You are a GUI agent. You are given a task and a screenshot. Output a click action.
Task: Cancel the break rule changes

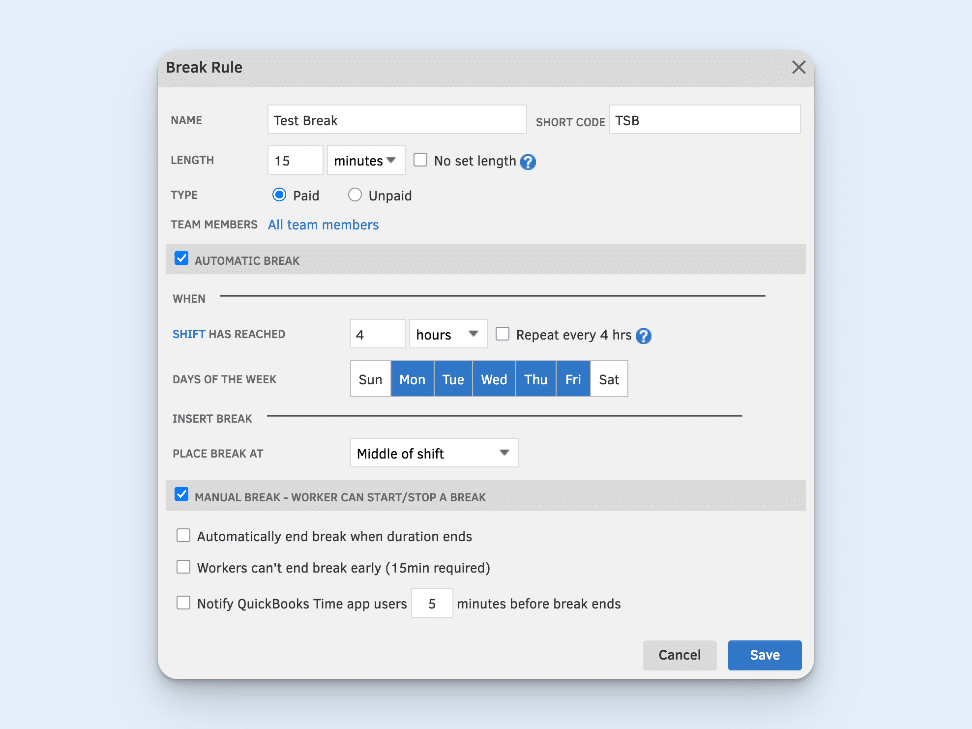pos(679,655)
